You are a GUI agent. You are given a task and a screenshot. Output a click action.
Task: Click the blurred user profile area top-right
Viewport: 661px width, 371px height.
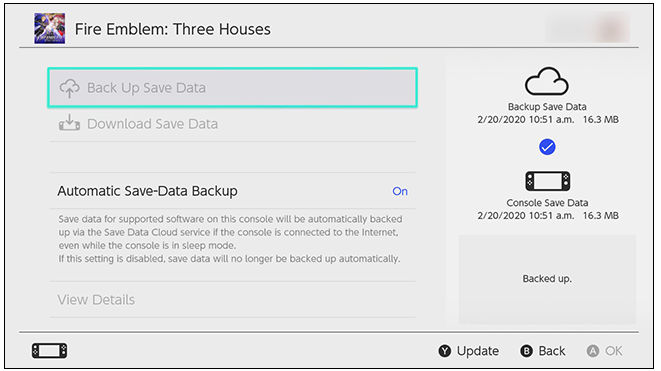[588, 28]
